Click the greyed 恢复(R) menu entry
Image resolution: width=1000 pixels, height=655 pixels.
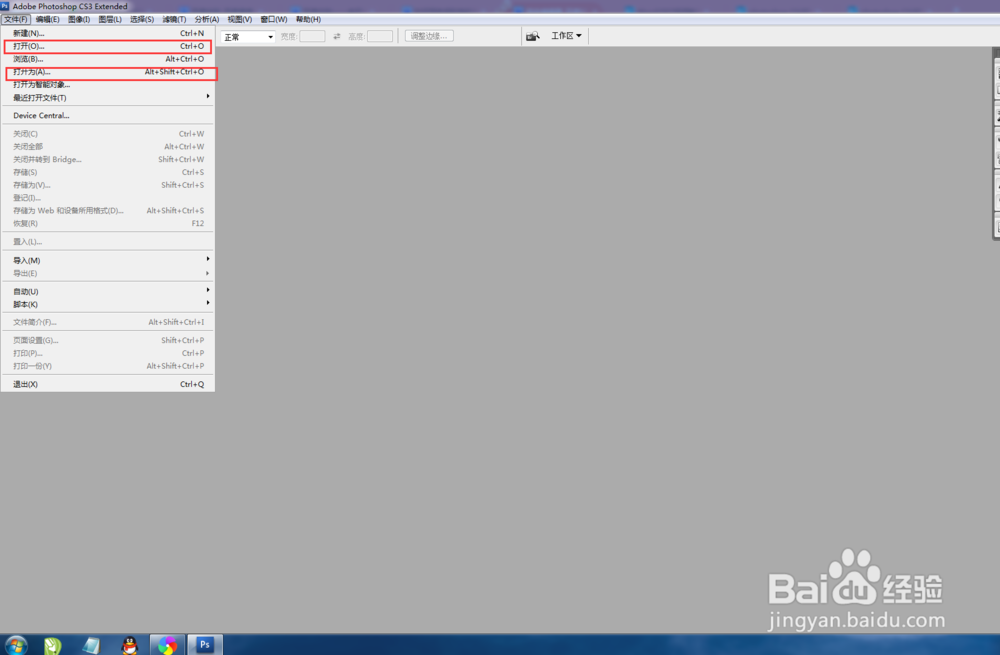(108, 223)
